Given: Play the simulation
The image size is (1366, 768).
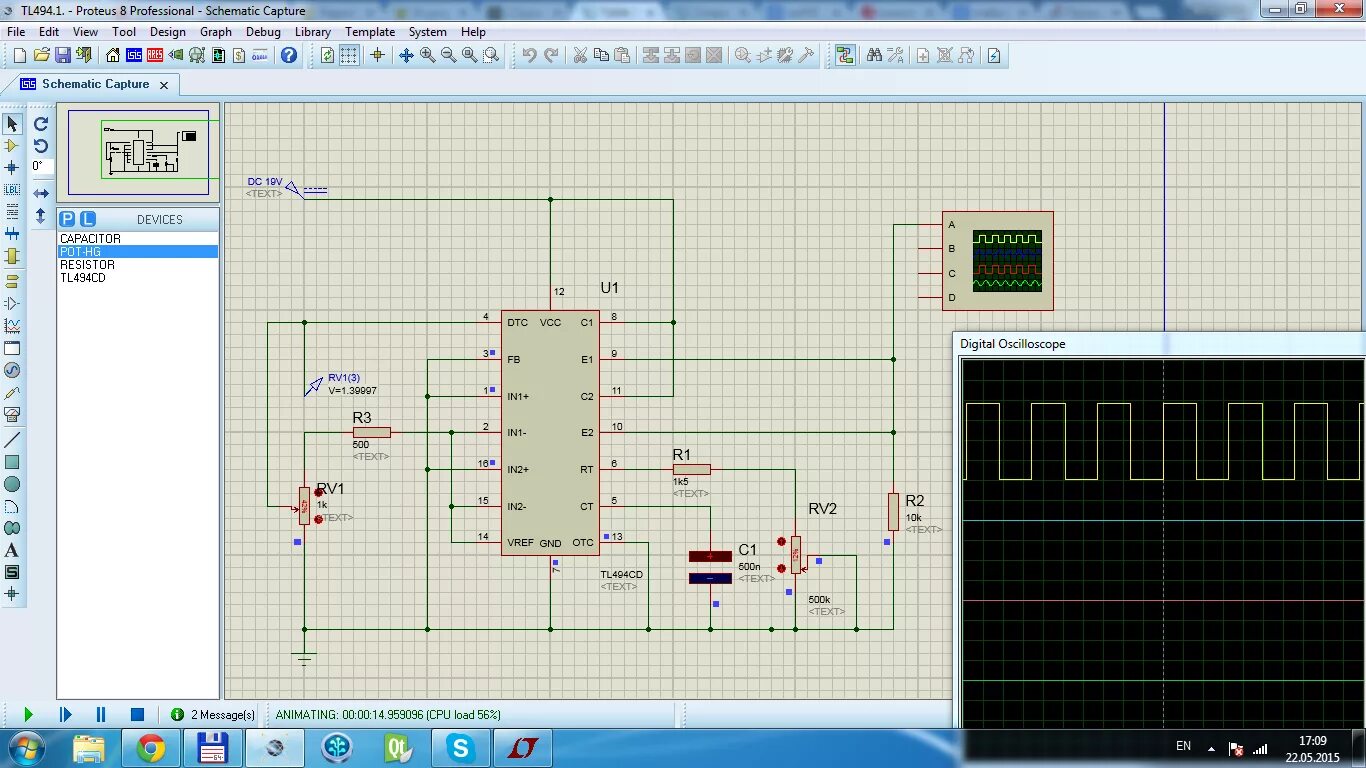Looking at the screenshot, I should click(x=28, y=714).
